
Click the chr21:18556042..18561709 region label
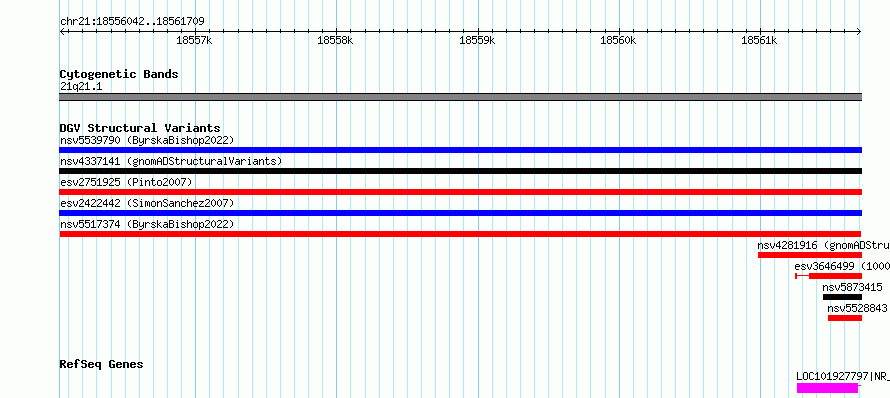tap(132, 22)
